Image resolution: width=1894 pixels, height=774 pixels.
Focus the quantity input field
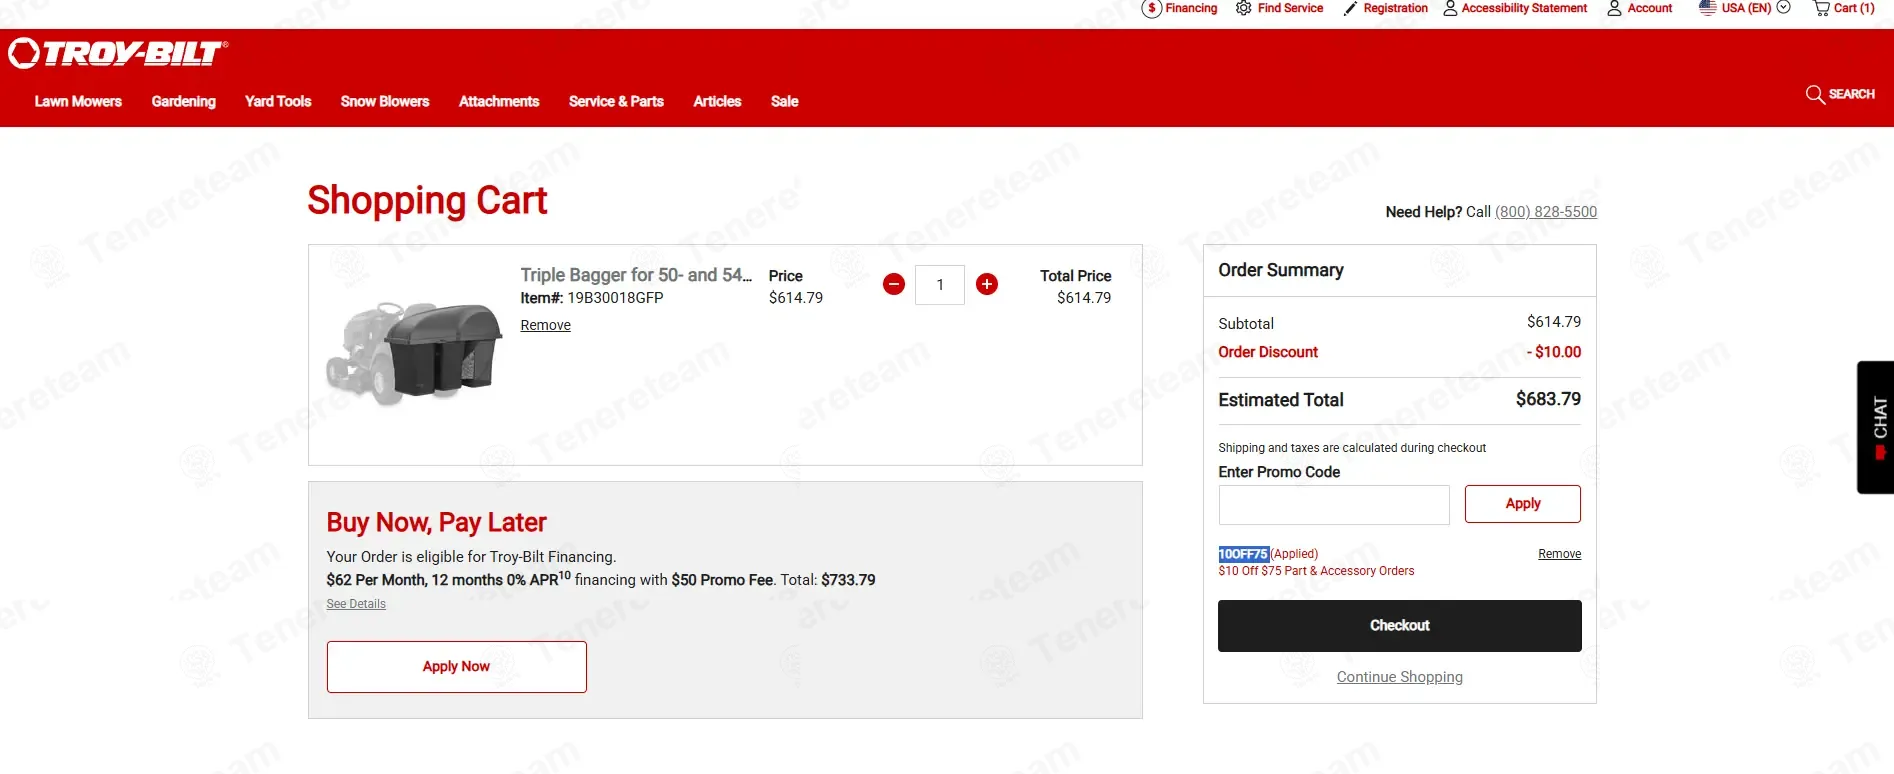click(940, 285)
